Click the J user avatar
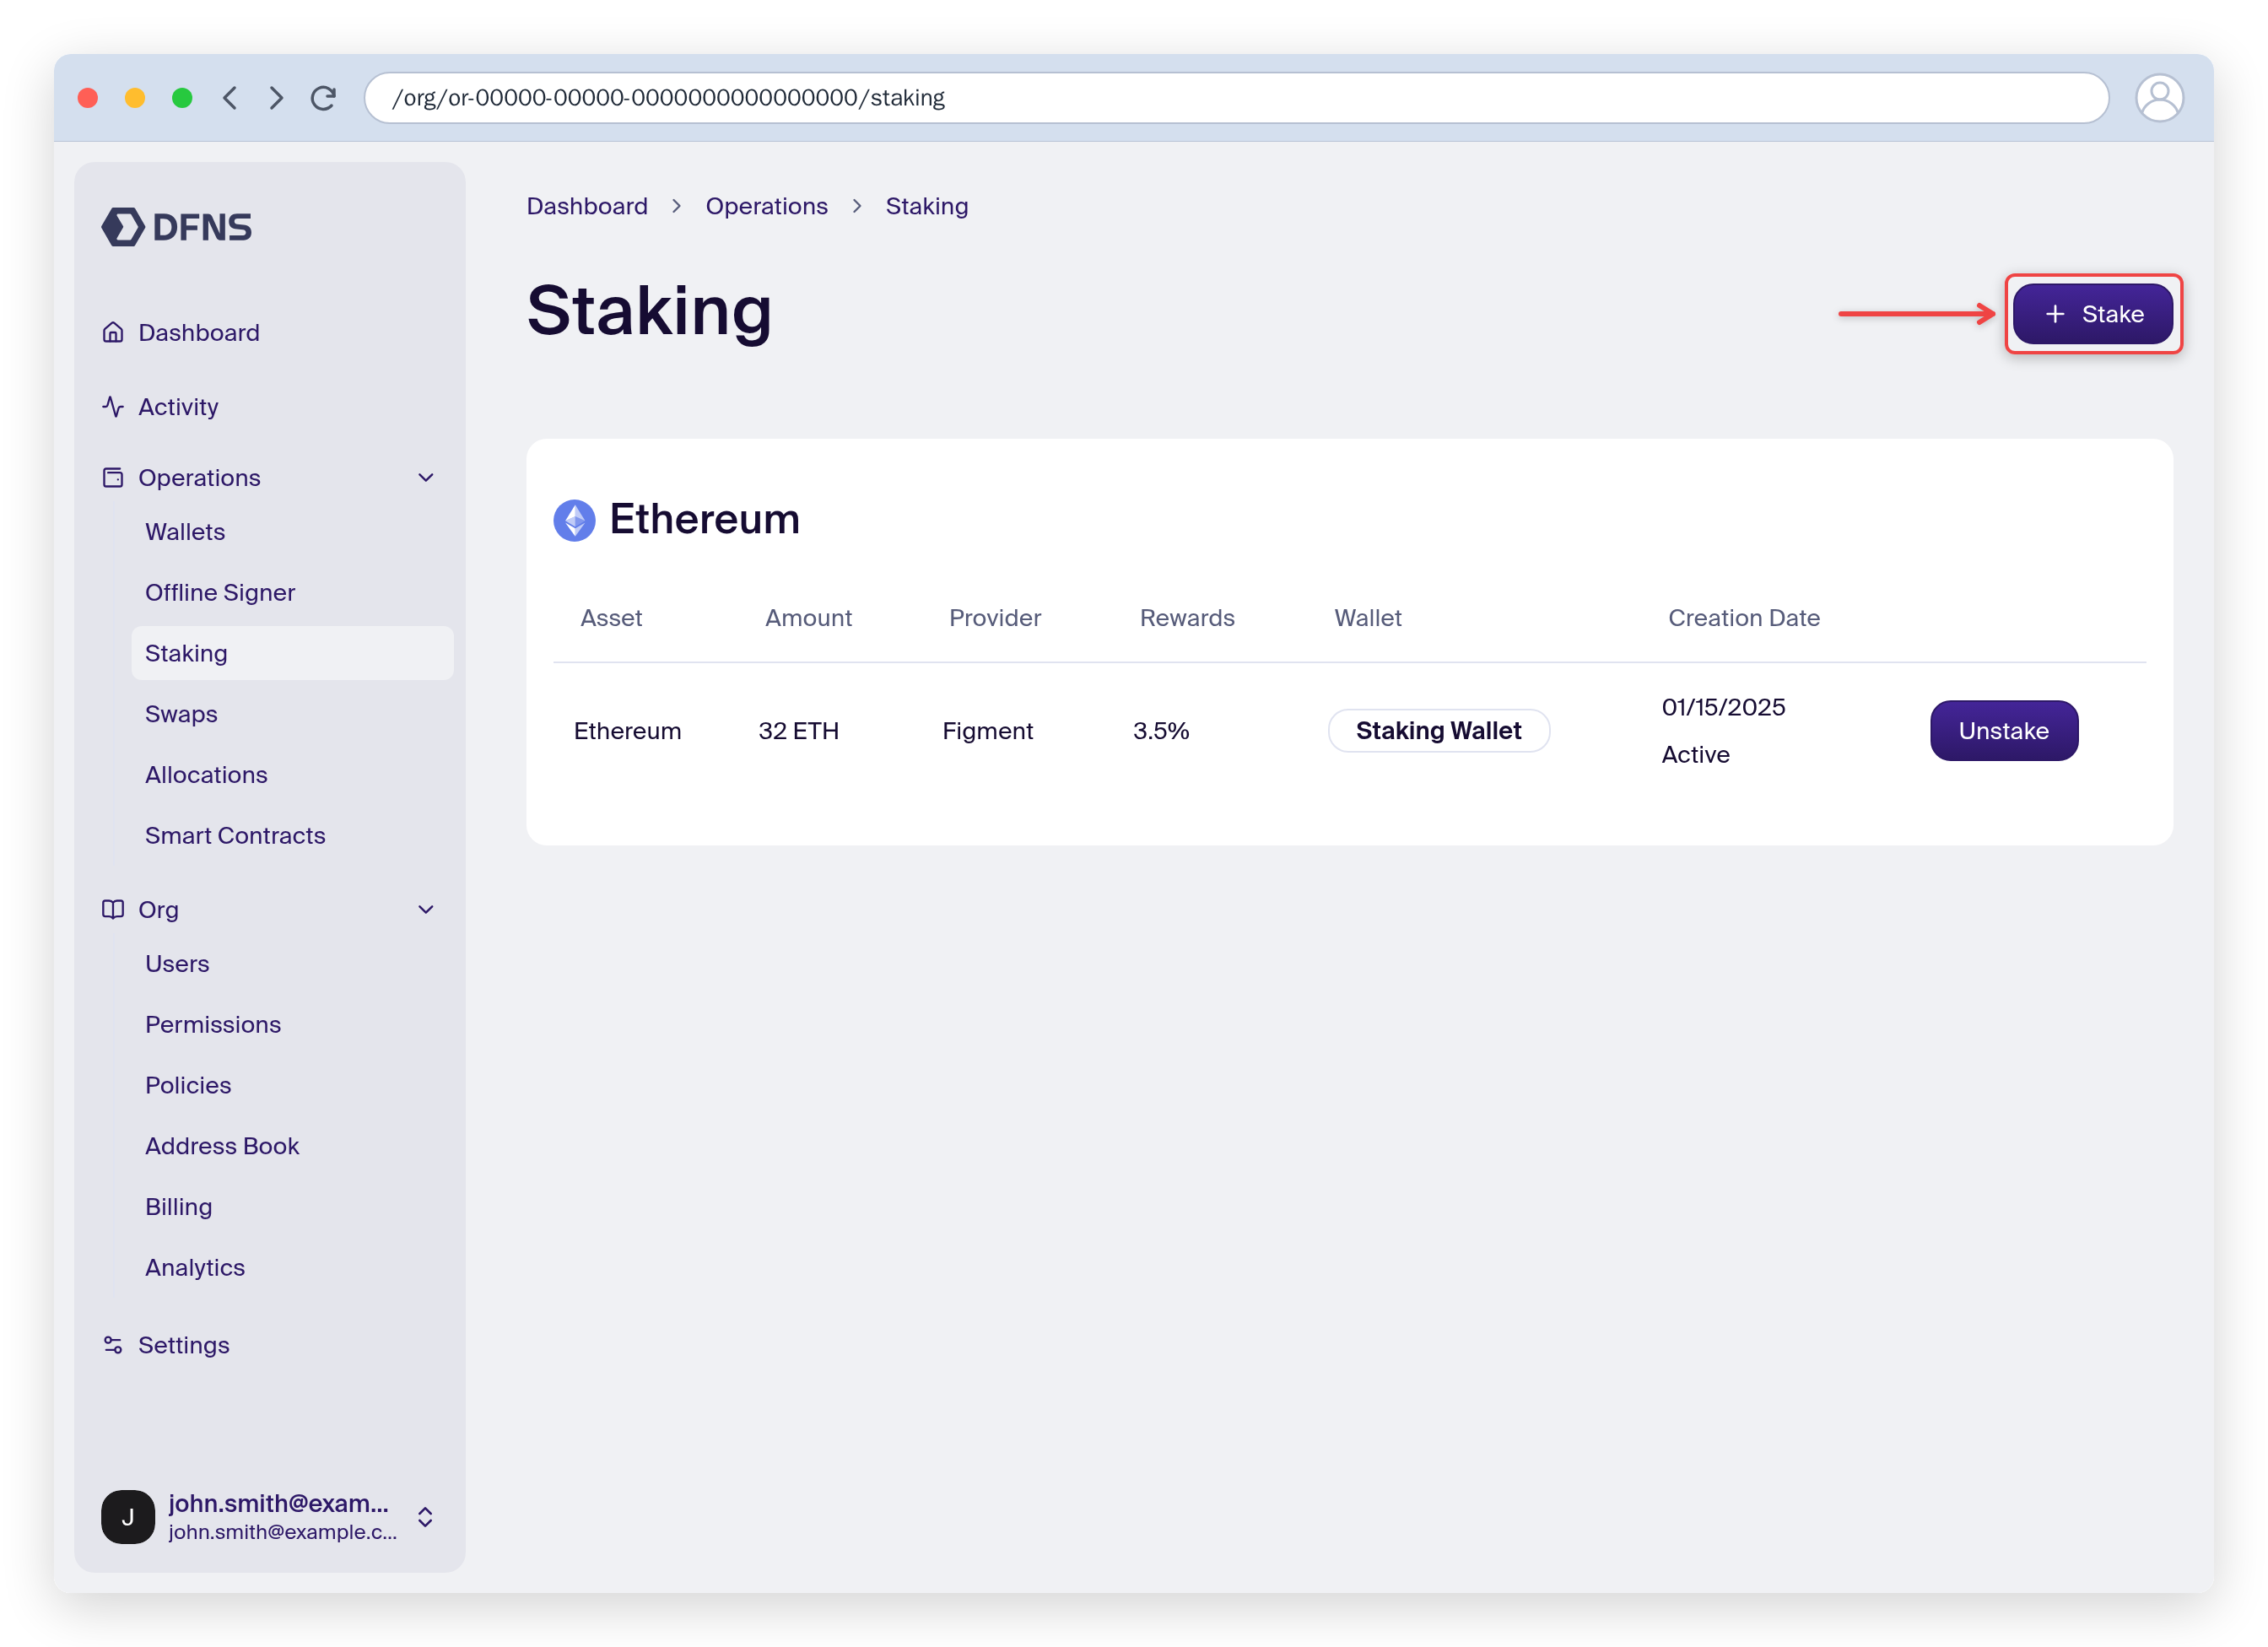2268x1647 pixels. [x=128, y=1516]
